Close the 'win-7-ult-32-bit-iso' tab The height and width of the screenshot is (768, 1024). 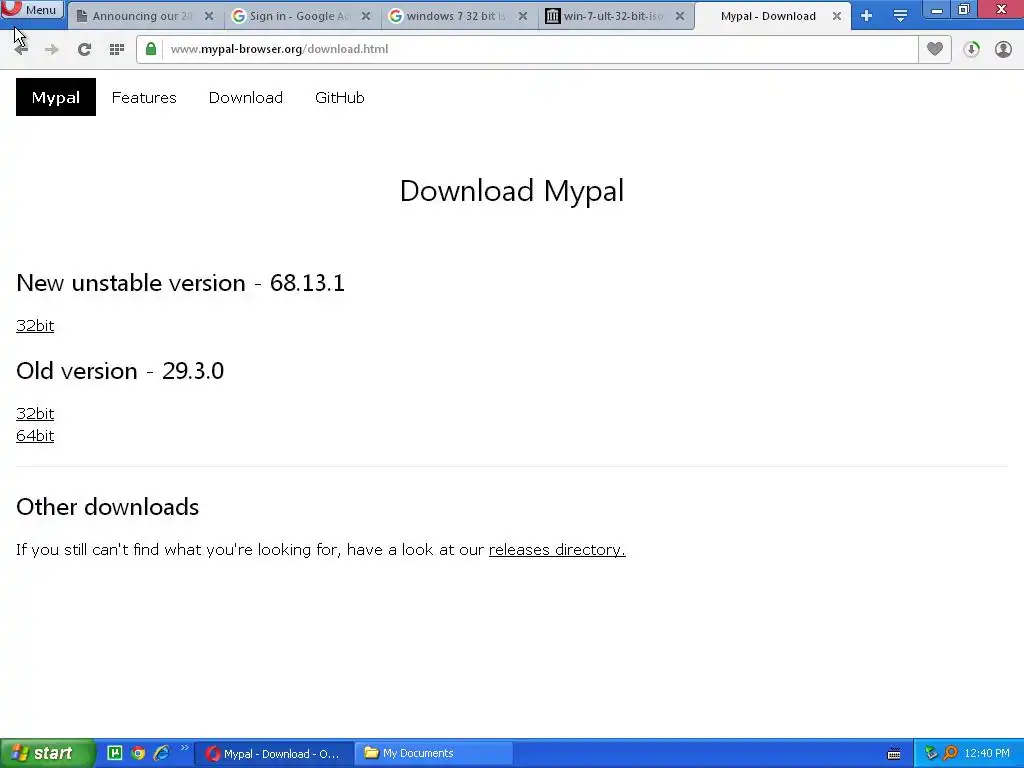(x=680, y=16)
